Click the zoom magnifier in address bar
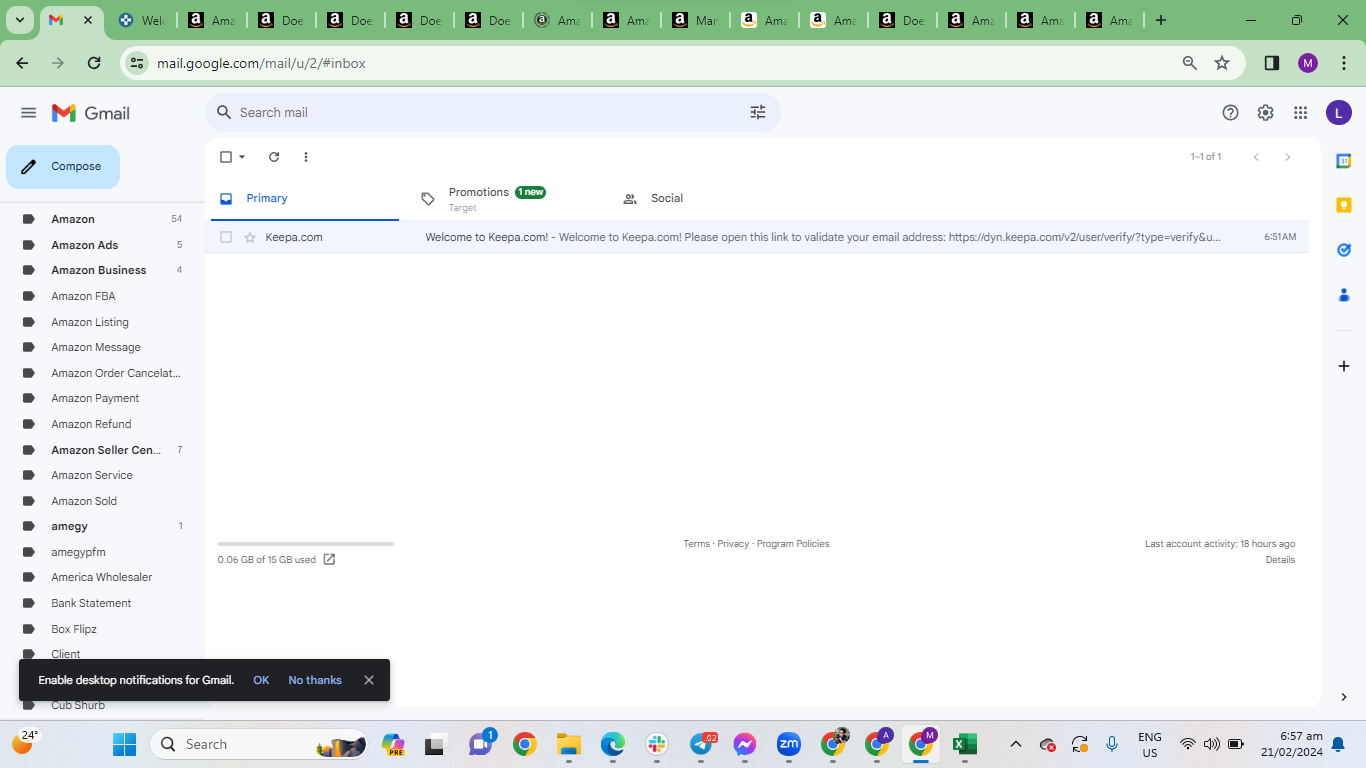This screenshot has width=1366, height=768. pos(1190,63)
